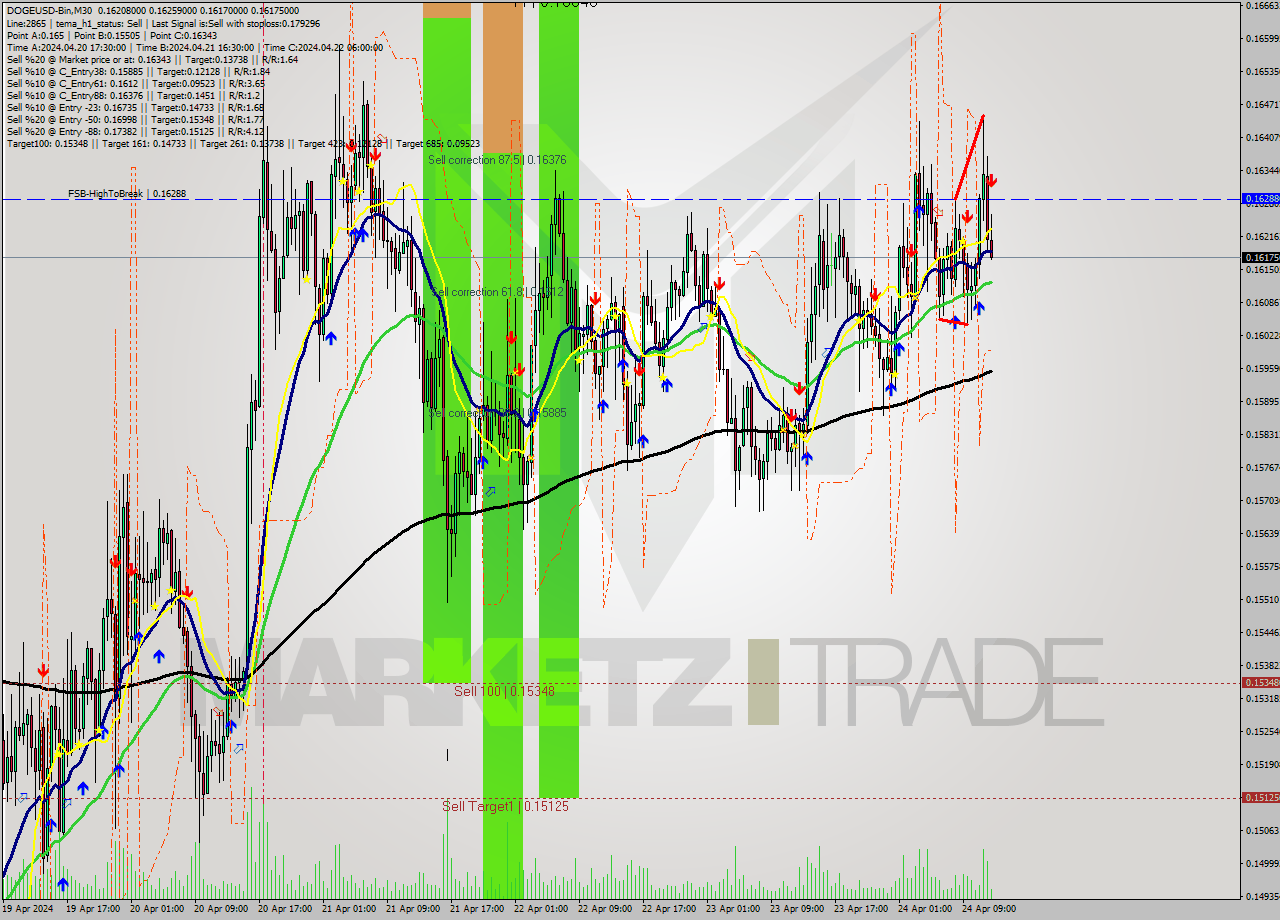Click the '23 Apr 17:00' time axis label

[861, 909]
